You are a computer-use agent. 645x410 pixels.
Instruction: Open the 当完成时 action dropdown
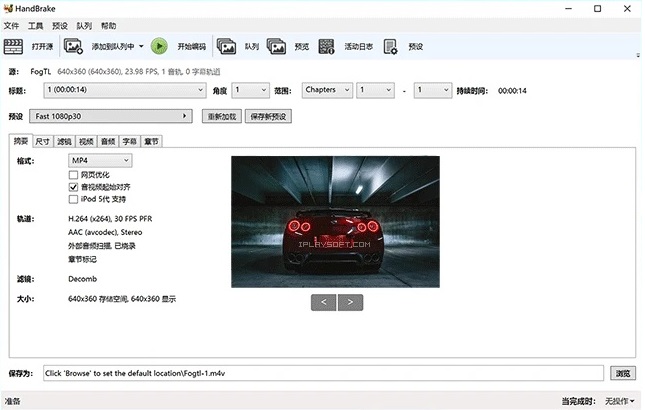click(x=619, y=401)
